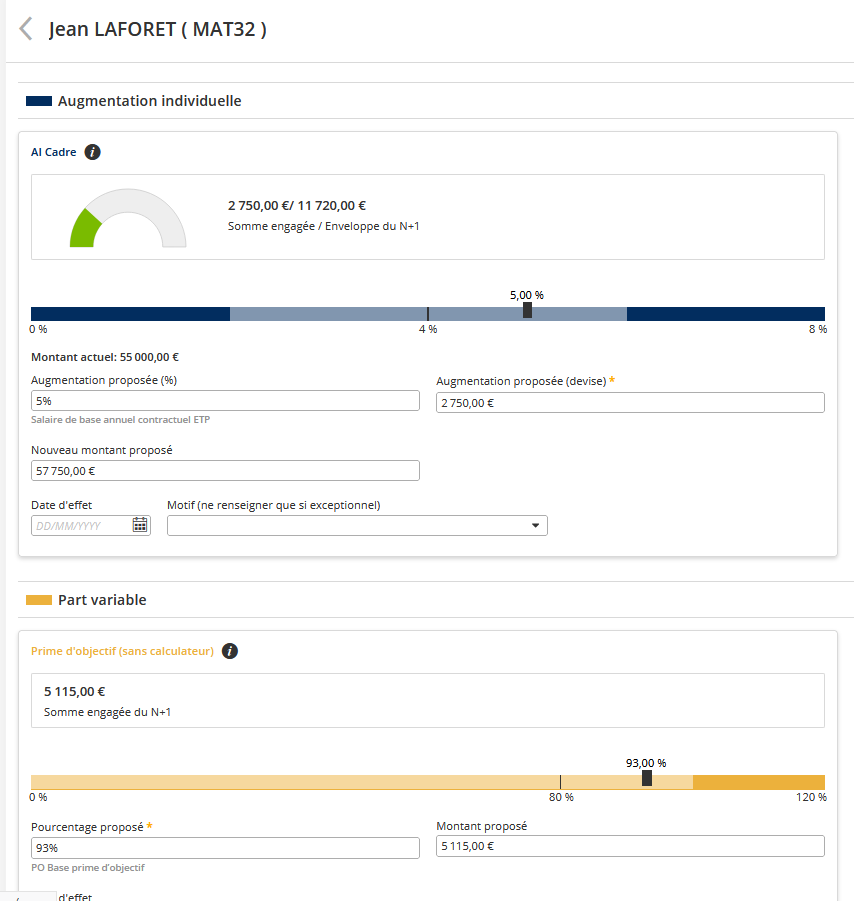Image resolution: width=854 pixels, height=901 pixels.
Task: Click the Montant proposé field
Action: (x=630, y=846)
